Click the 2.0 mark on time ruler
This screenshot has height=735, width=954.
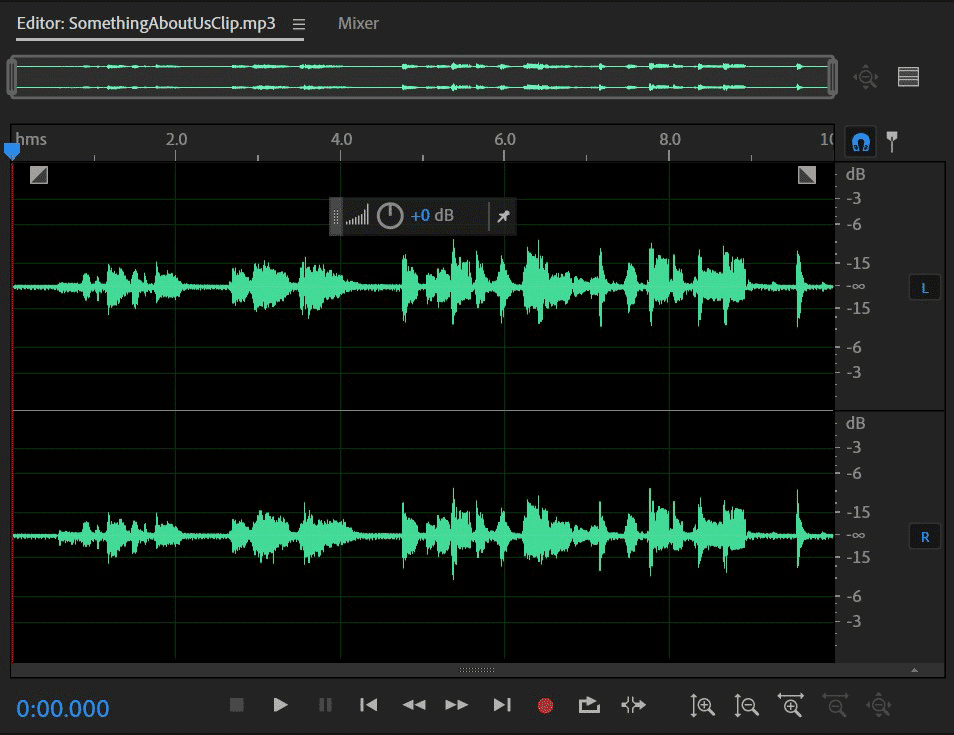point(176,139)
